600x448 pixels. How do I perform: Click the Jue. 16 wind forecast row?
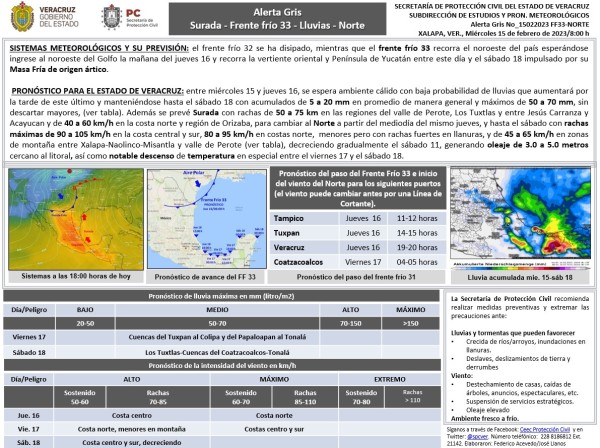(220, 414)
